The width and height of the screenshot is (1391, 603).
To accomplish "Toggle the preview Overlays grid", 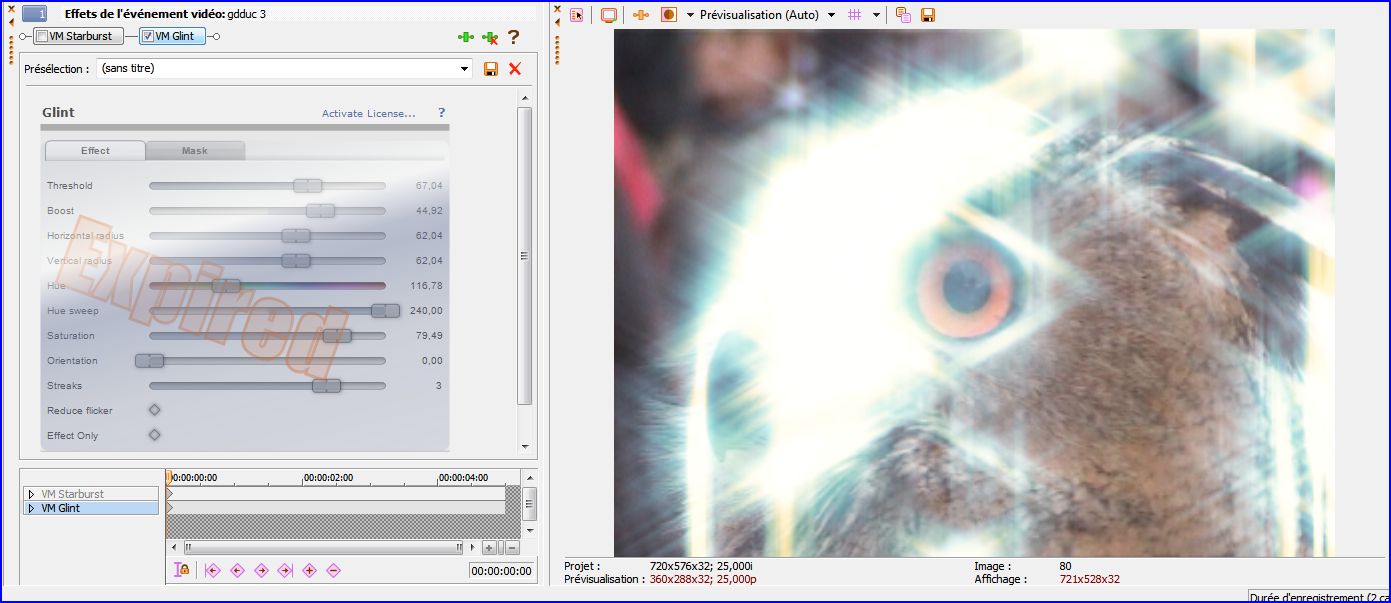I will (x=855, y=15).
